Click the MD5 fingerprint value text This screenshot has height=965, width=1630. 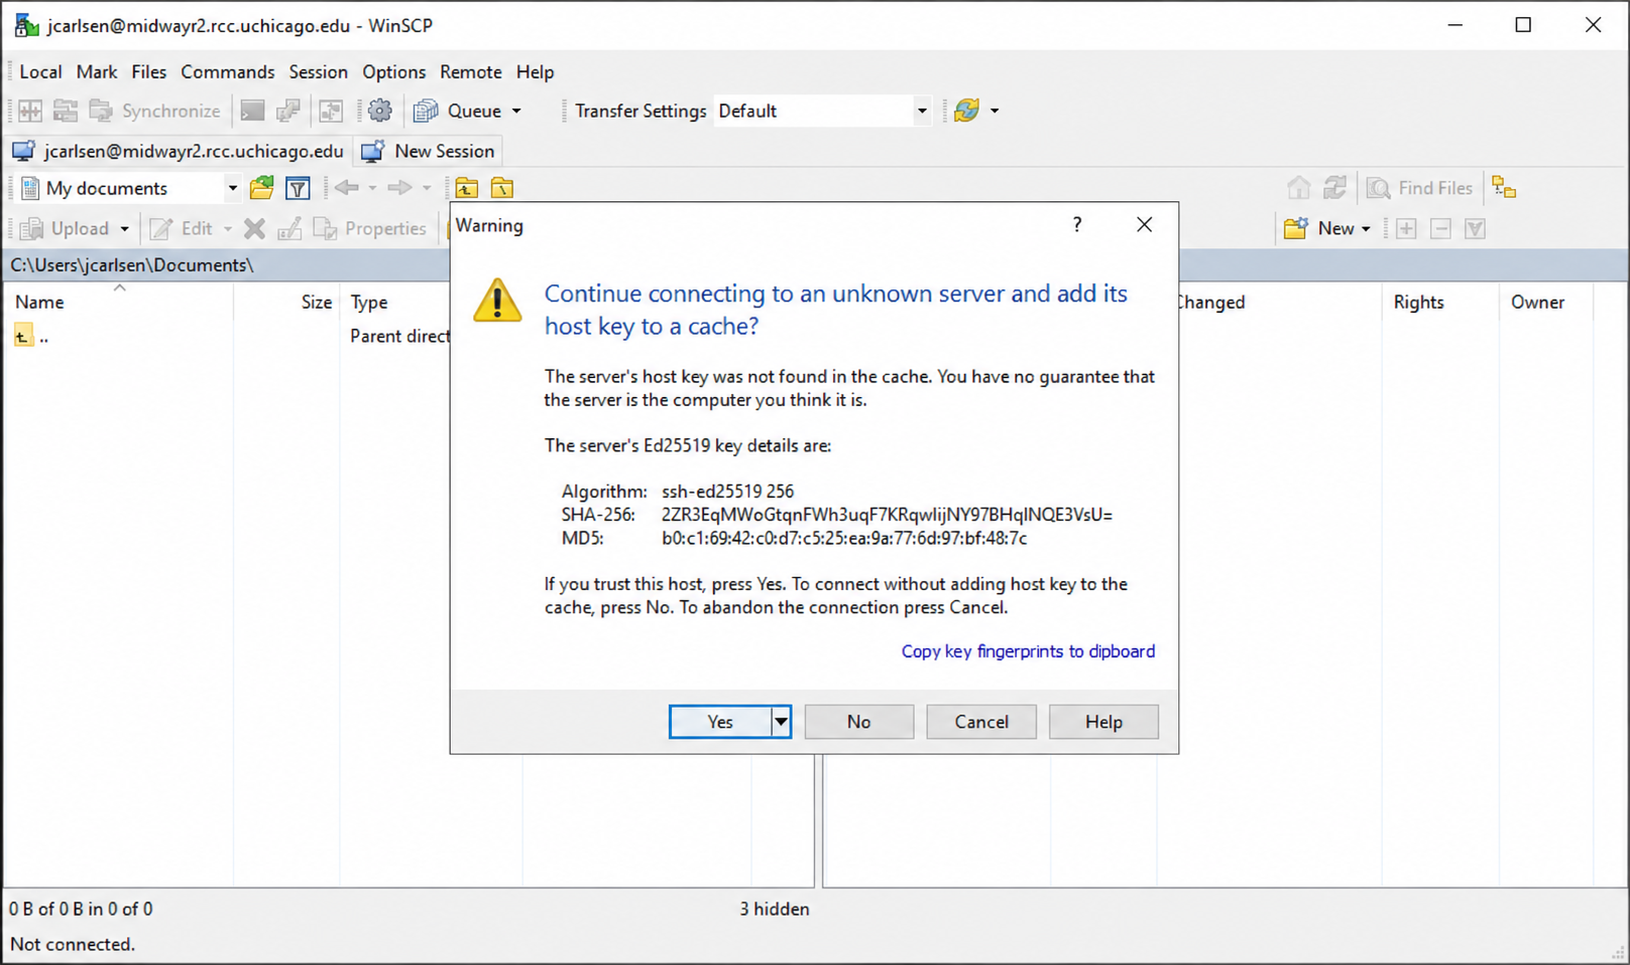point(844,538)
